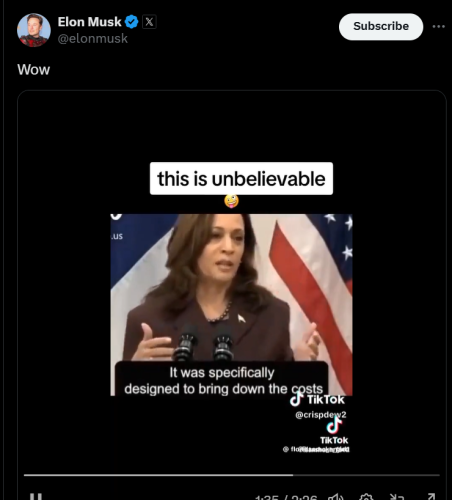Click the blue verified checkmark badge
This screenshot has height=500, width=452.
[131, 22]
